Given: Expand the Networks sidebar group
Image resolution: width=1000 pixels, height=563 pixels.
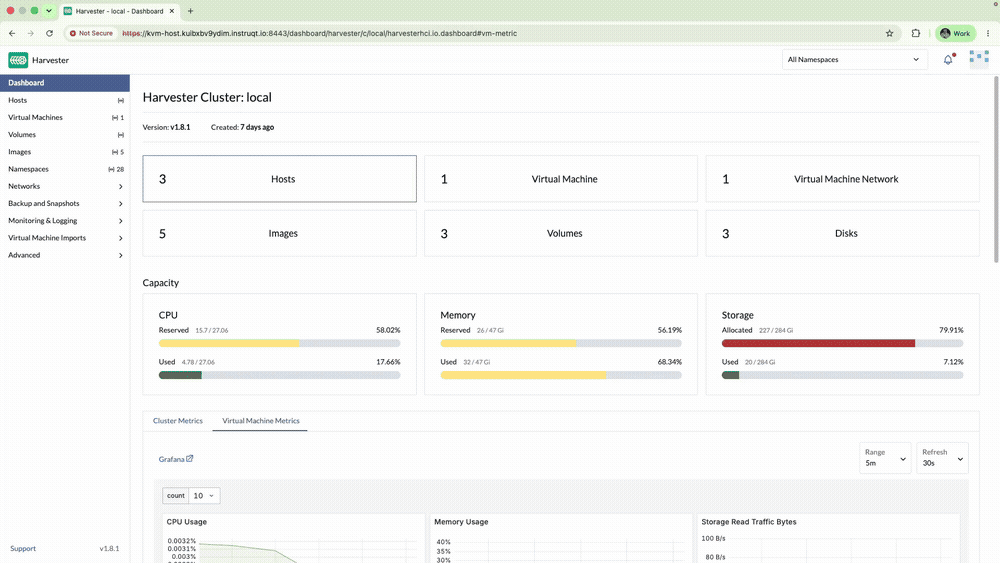Looking at the screenshot, I should click(64, 186).
